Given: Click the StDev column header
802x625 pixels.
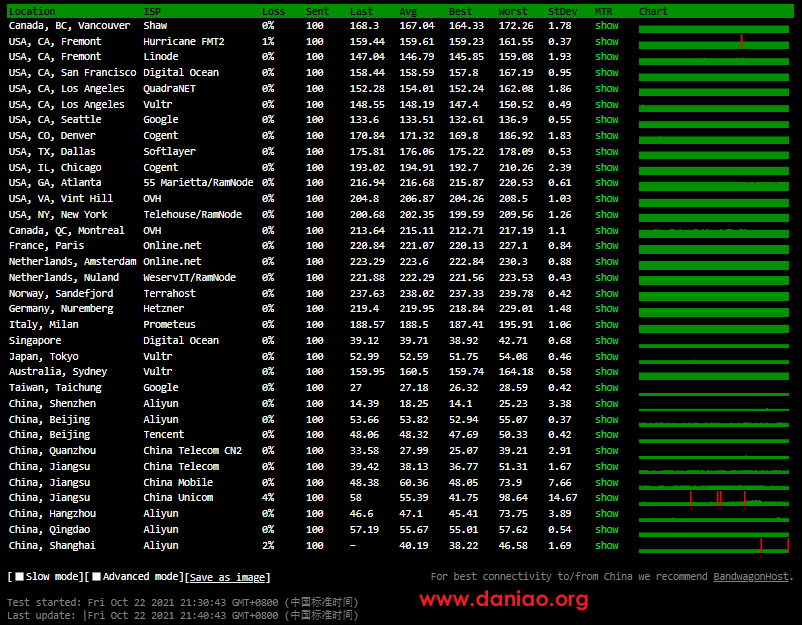Looking at the screenshot, I should pos(563,11).
